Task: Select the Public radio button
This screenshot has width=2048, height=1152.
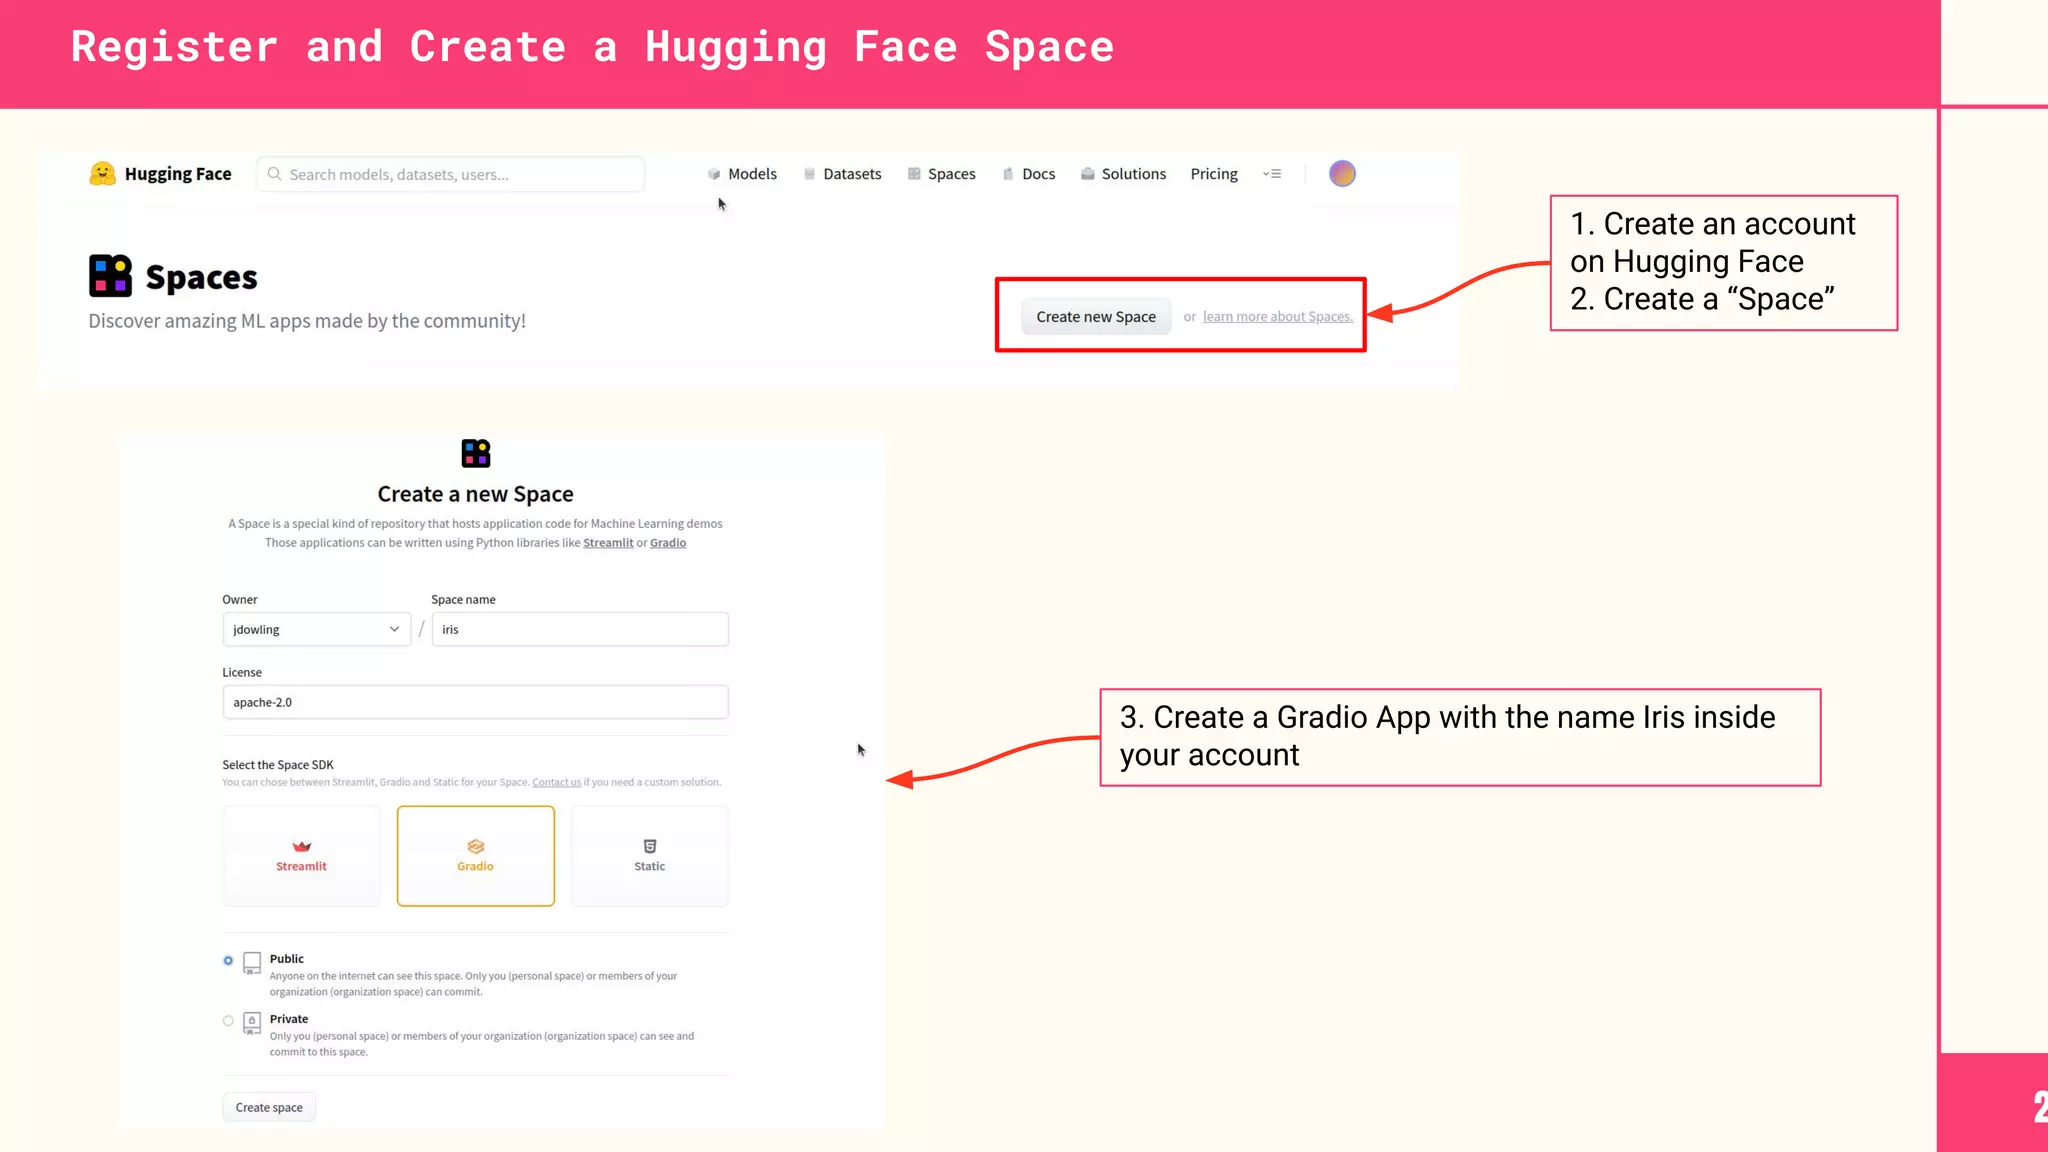Action: 228,960
